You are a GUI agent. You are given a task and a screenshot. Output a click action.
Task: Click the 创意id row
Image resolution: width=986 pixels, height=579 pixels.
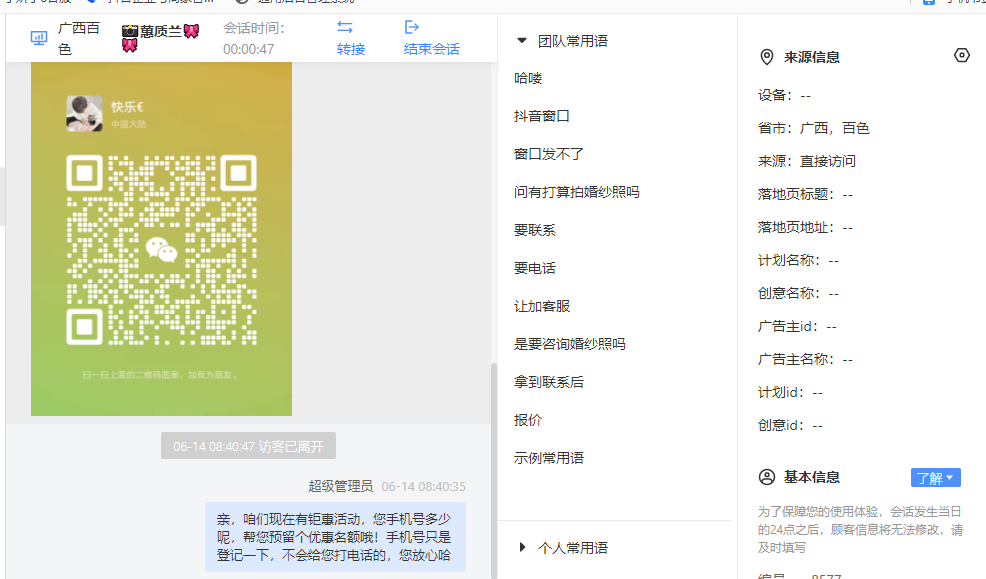click(x=790, y=426)
